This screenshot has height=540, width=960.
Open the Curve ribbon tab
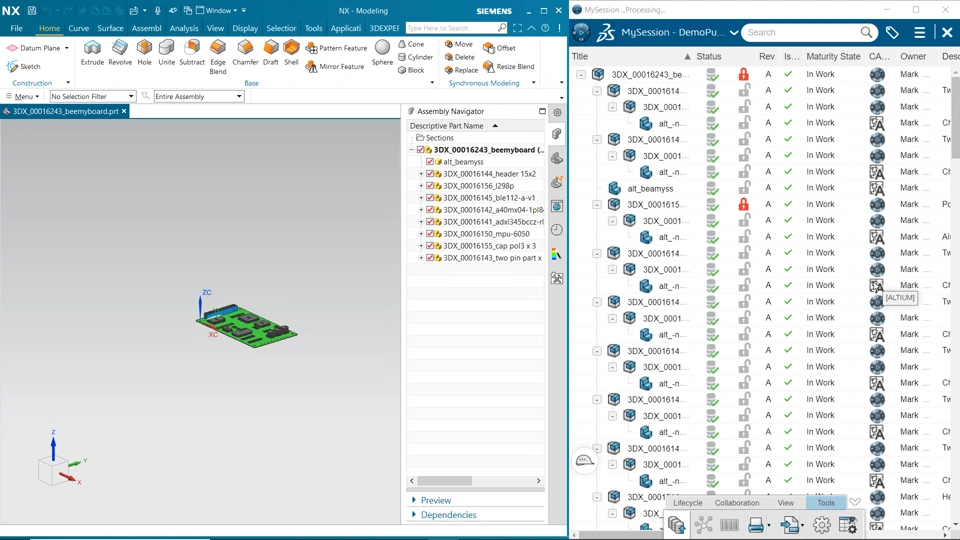(78, 28)
